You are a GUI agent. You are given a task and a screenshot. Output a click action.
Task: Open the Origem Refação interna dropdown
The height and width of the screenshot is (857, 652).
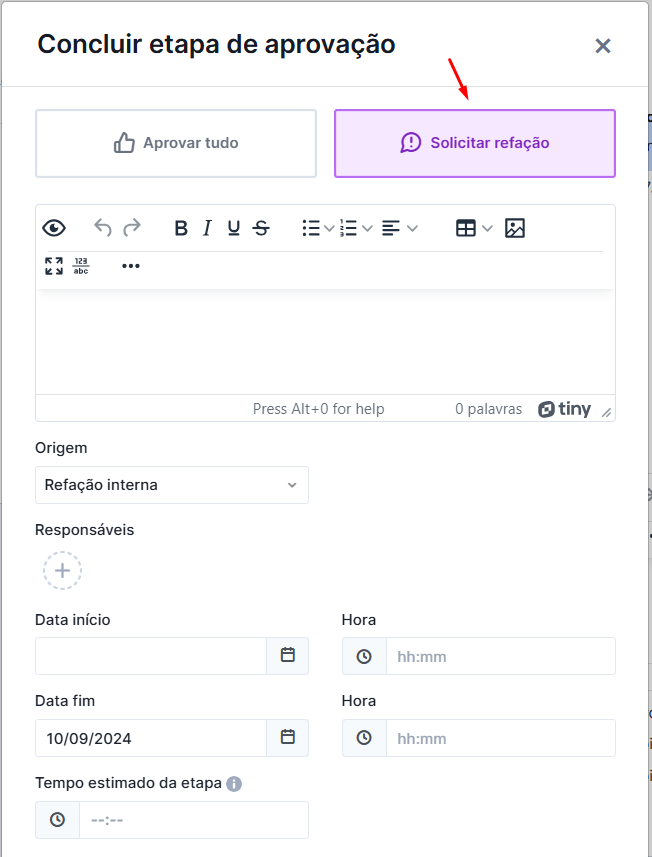[172, 485]
